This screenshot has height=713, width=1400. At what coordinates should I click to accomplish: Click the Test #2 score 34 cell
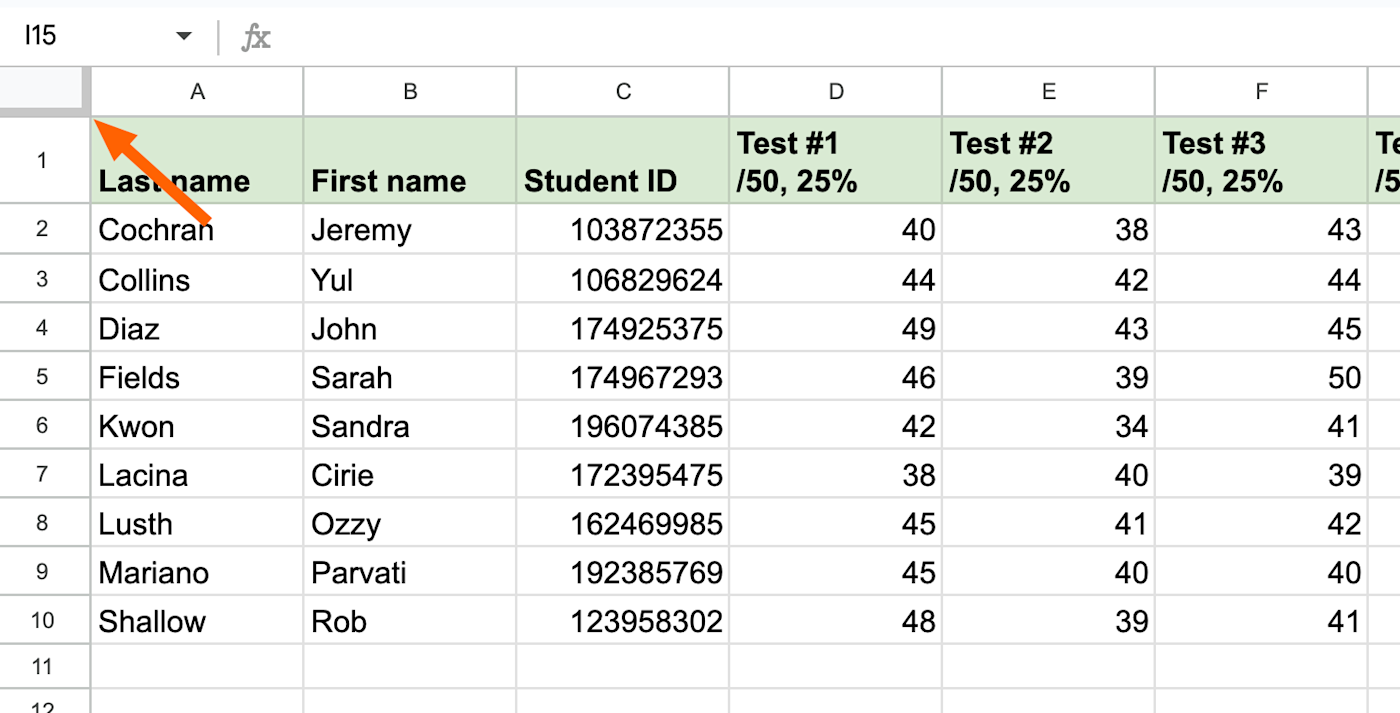pyautogui.click(x=1048, y=426)
